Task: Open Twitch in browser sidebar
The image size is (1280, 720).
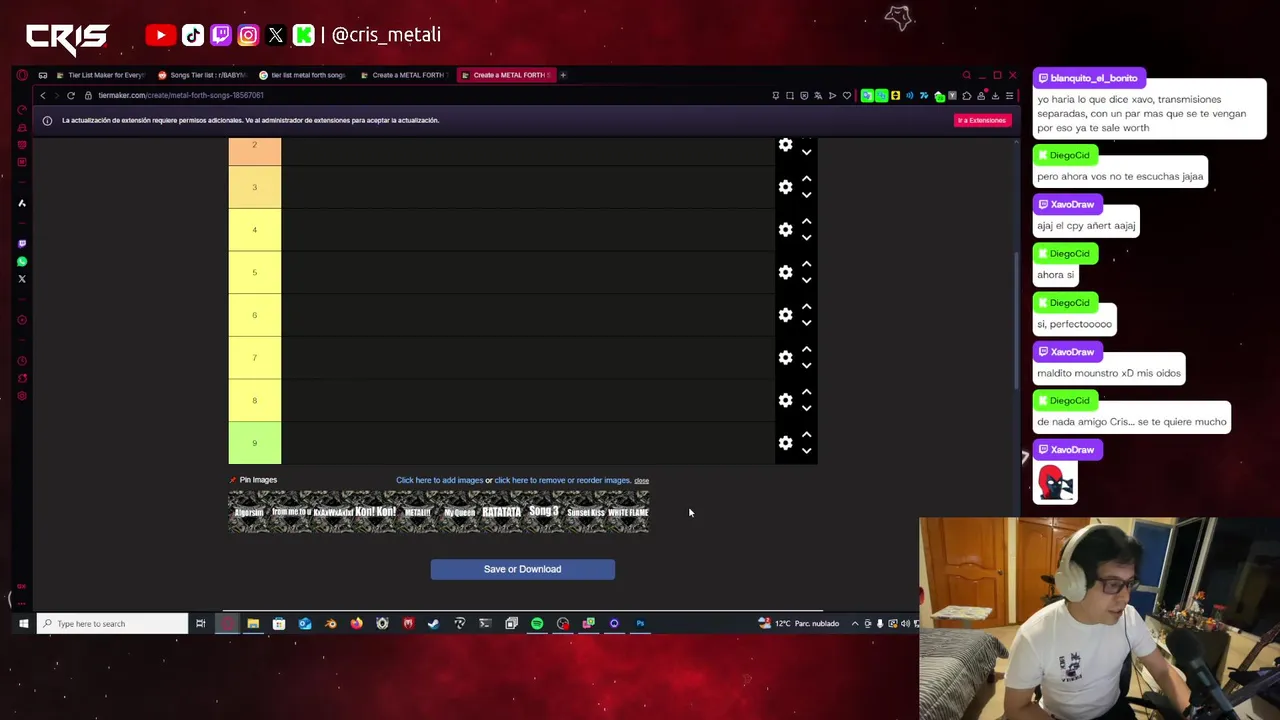Action: click(x=22, y=243)
